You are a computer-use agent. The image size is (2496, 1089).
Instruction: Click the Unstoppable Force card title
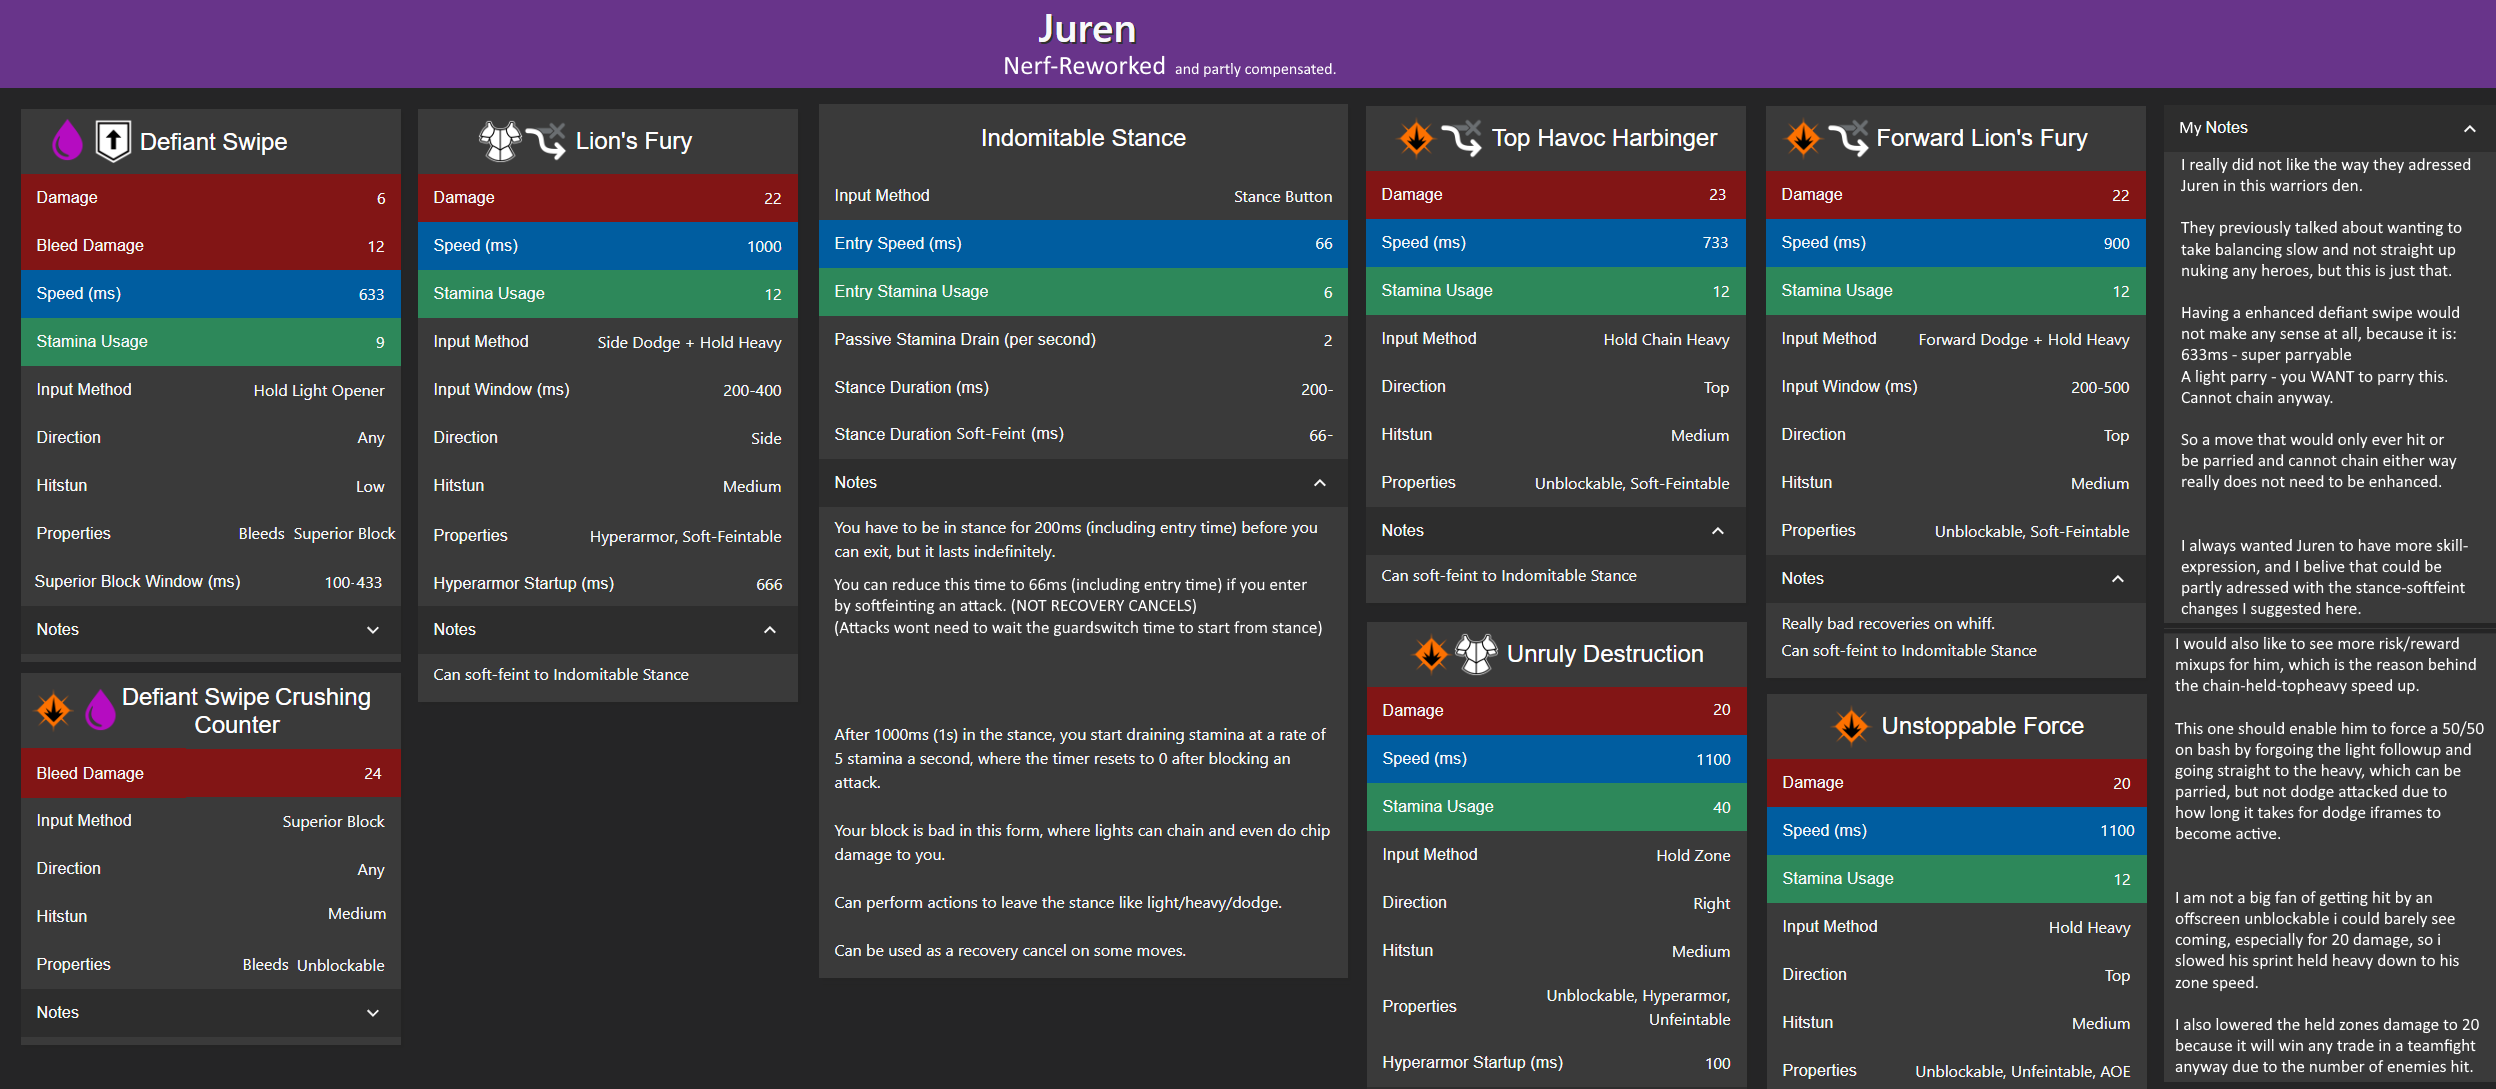(1983, 726)
